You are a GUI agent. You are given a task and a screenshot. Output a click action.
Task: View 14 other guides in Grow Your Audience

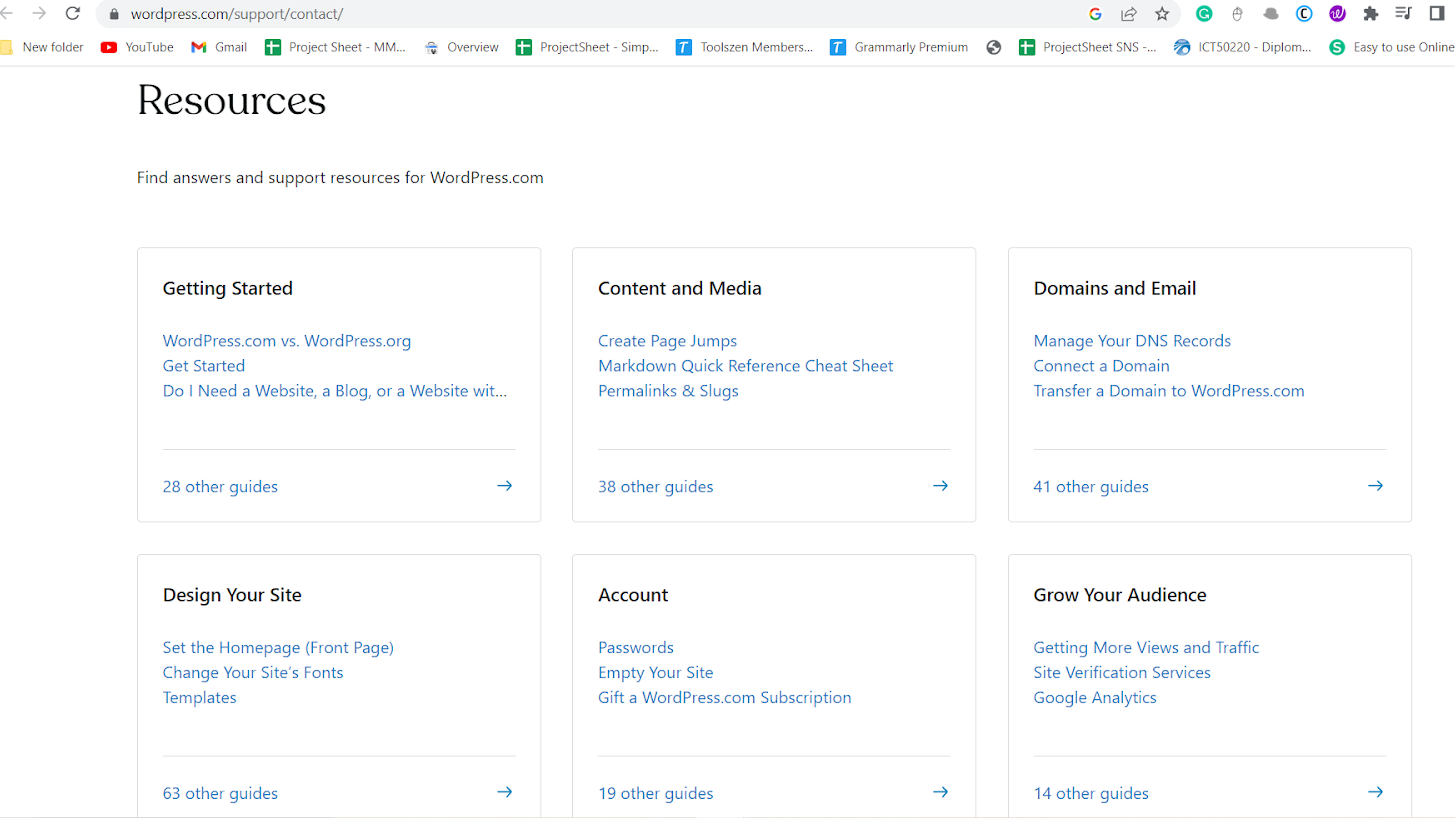[x=1091, y=794]
